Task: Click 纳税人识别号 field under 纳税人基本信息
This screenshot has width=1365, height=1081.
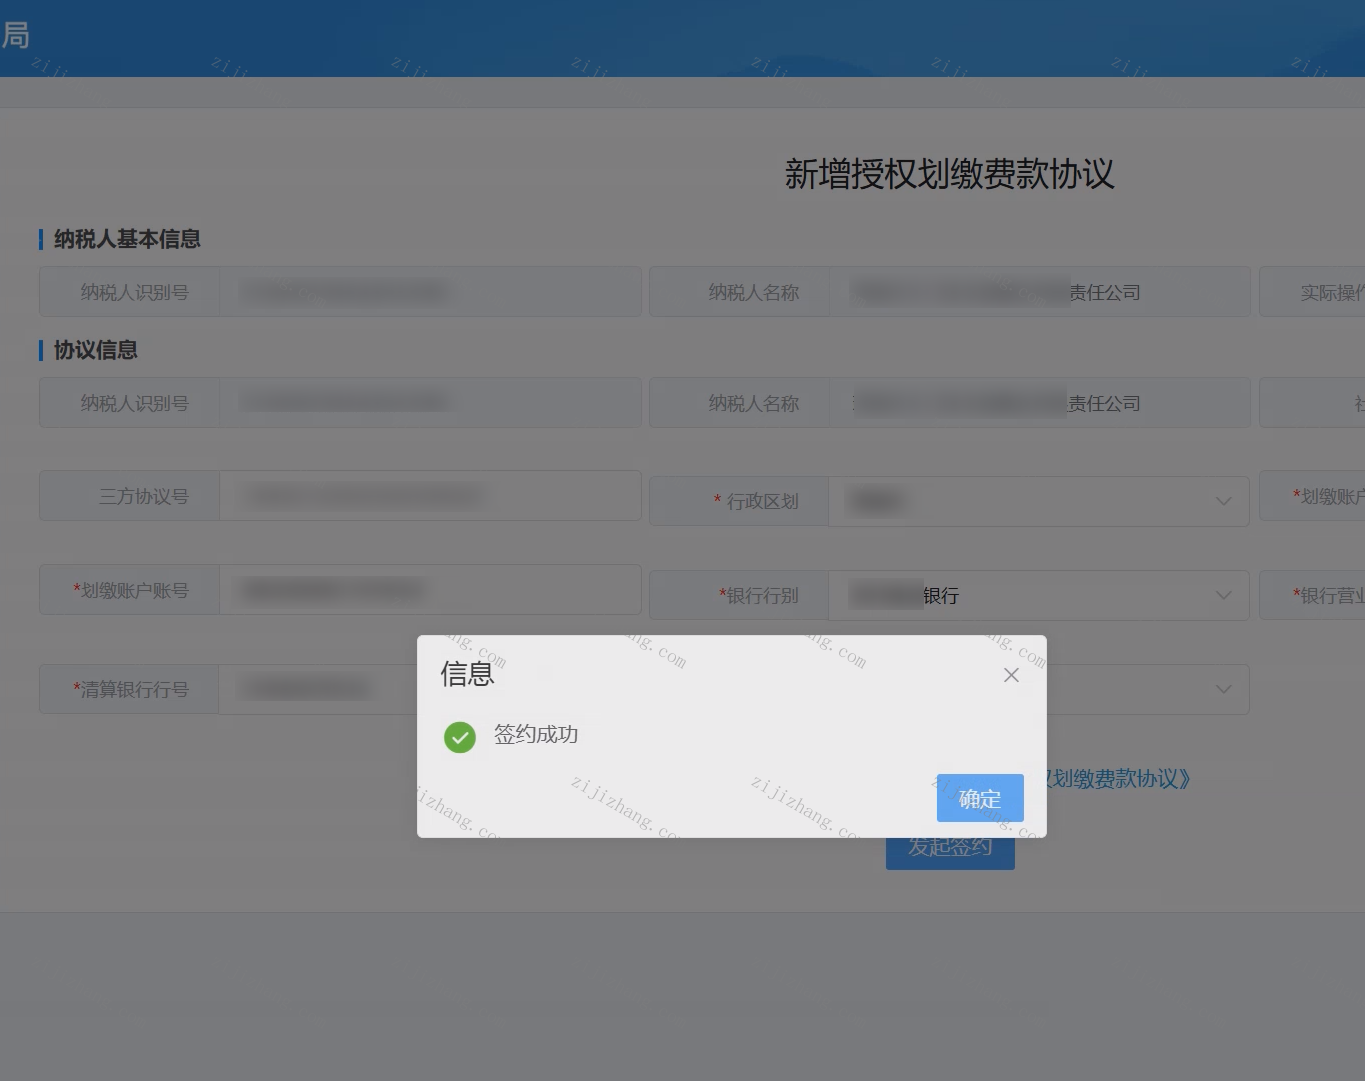Action: [x=430, y=292]
